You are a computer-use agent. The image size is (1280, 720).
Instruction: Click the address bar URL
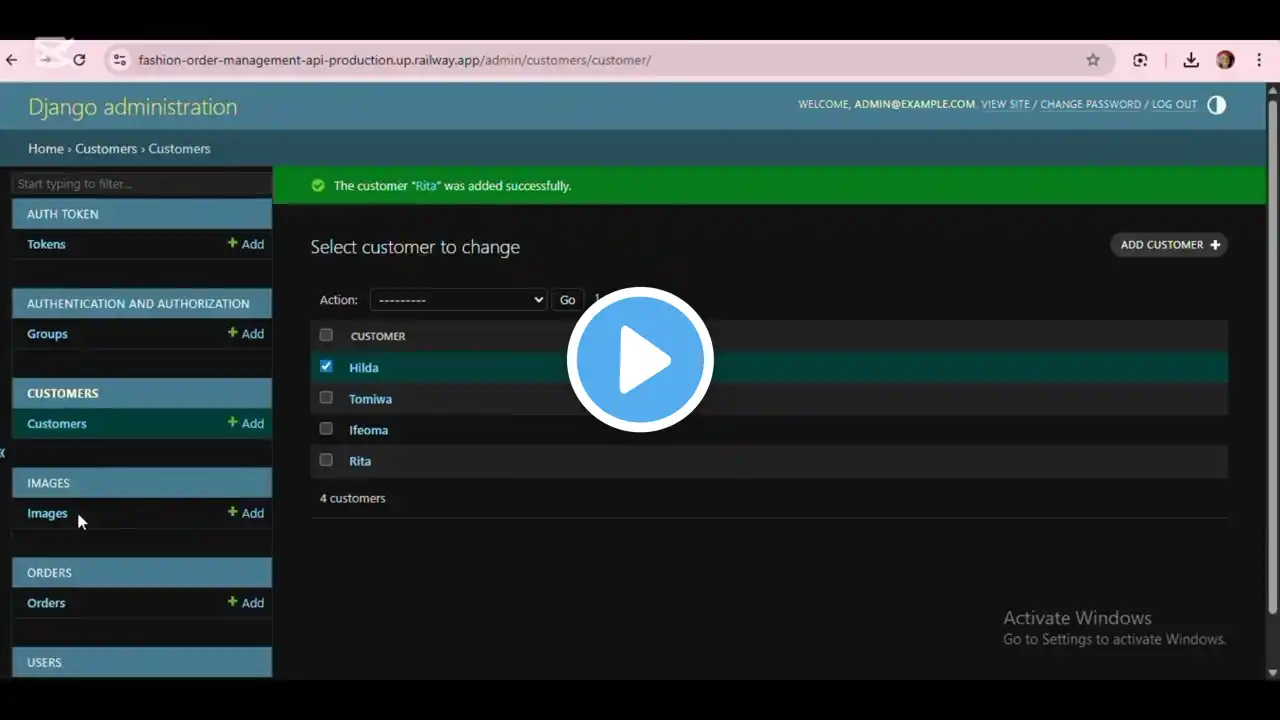[x=395, y=60]
